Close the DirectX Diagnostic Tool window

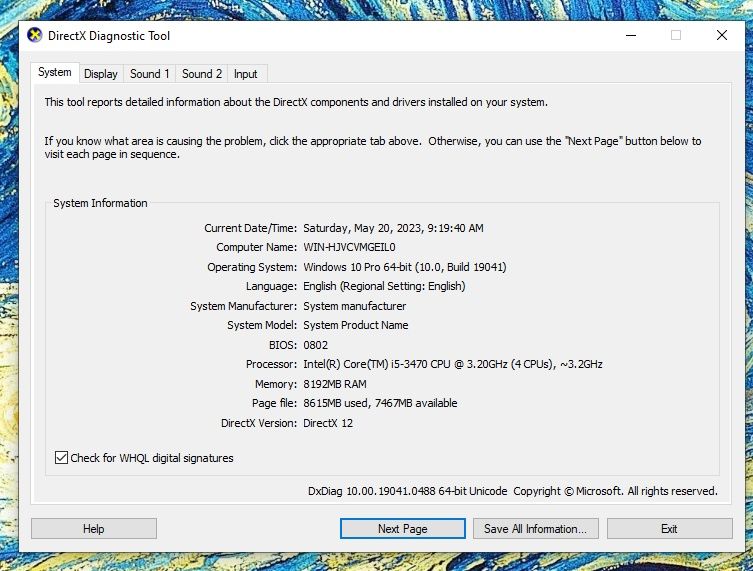coord(721,35)
